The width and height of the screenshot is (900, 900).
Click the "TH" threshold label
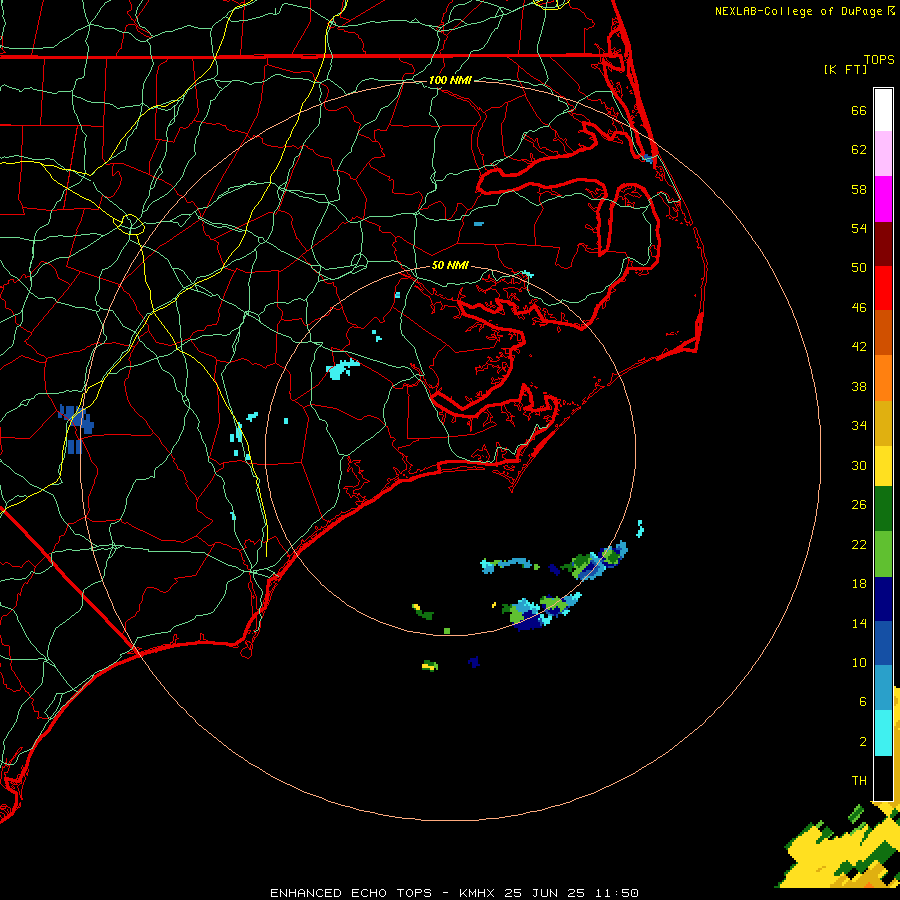tap(859, 781)
